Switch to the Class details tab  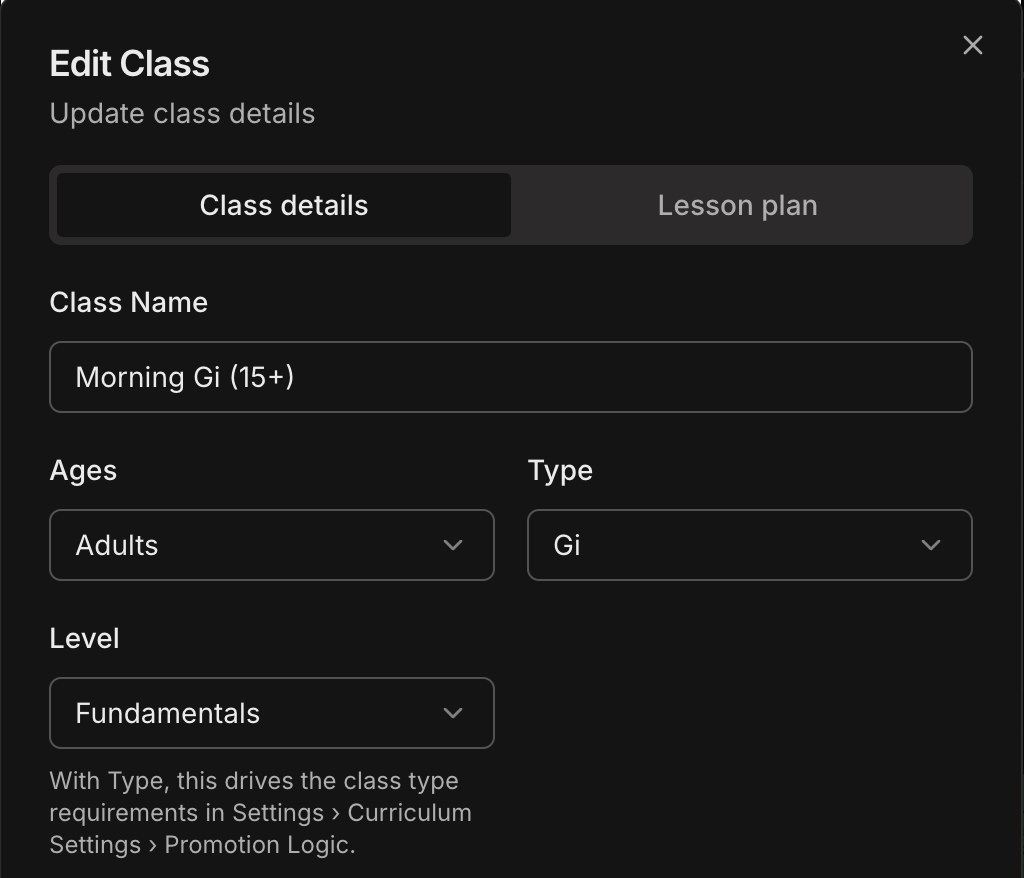pos(283,205)
